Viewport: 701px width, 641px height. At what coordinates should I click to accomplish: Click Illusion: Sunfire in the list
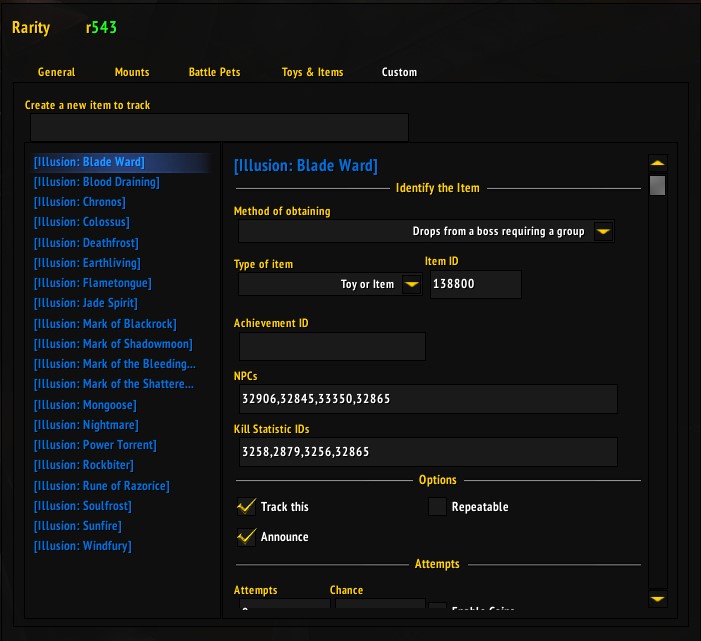click(x=77, y=526)
